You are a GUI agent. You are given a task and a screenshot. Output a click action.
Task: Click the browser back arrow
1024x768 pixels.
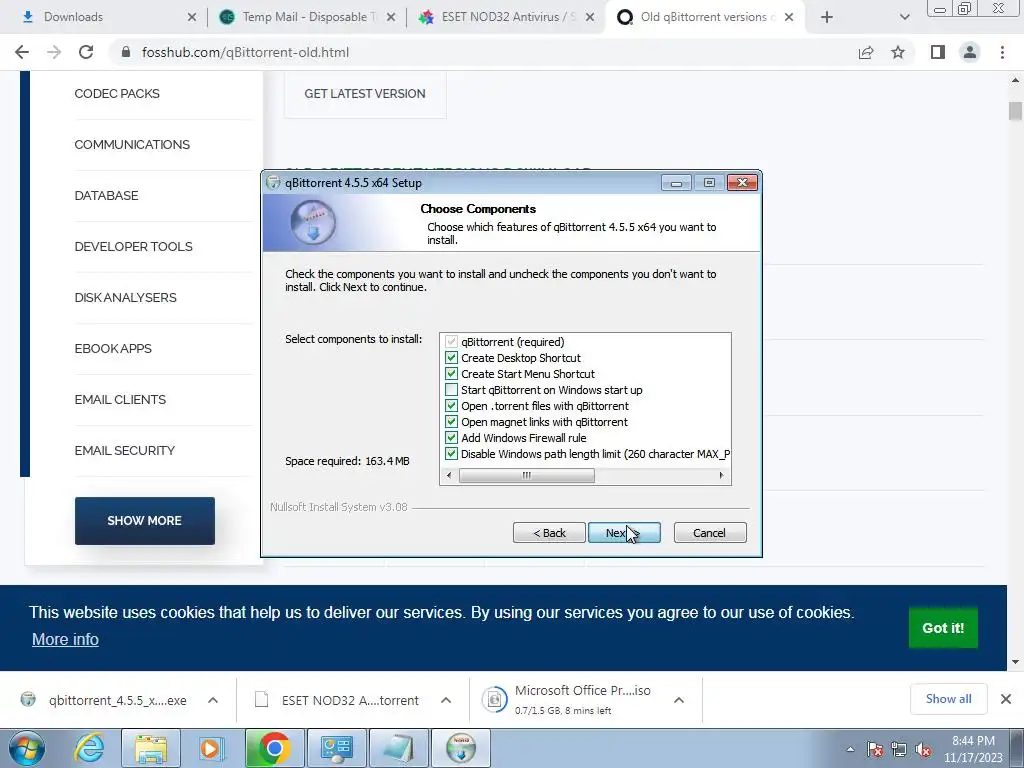(x=22, y=52)
